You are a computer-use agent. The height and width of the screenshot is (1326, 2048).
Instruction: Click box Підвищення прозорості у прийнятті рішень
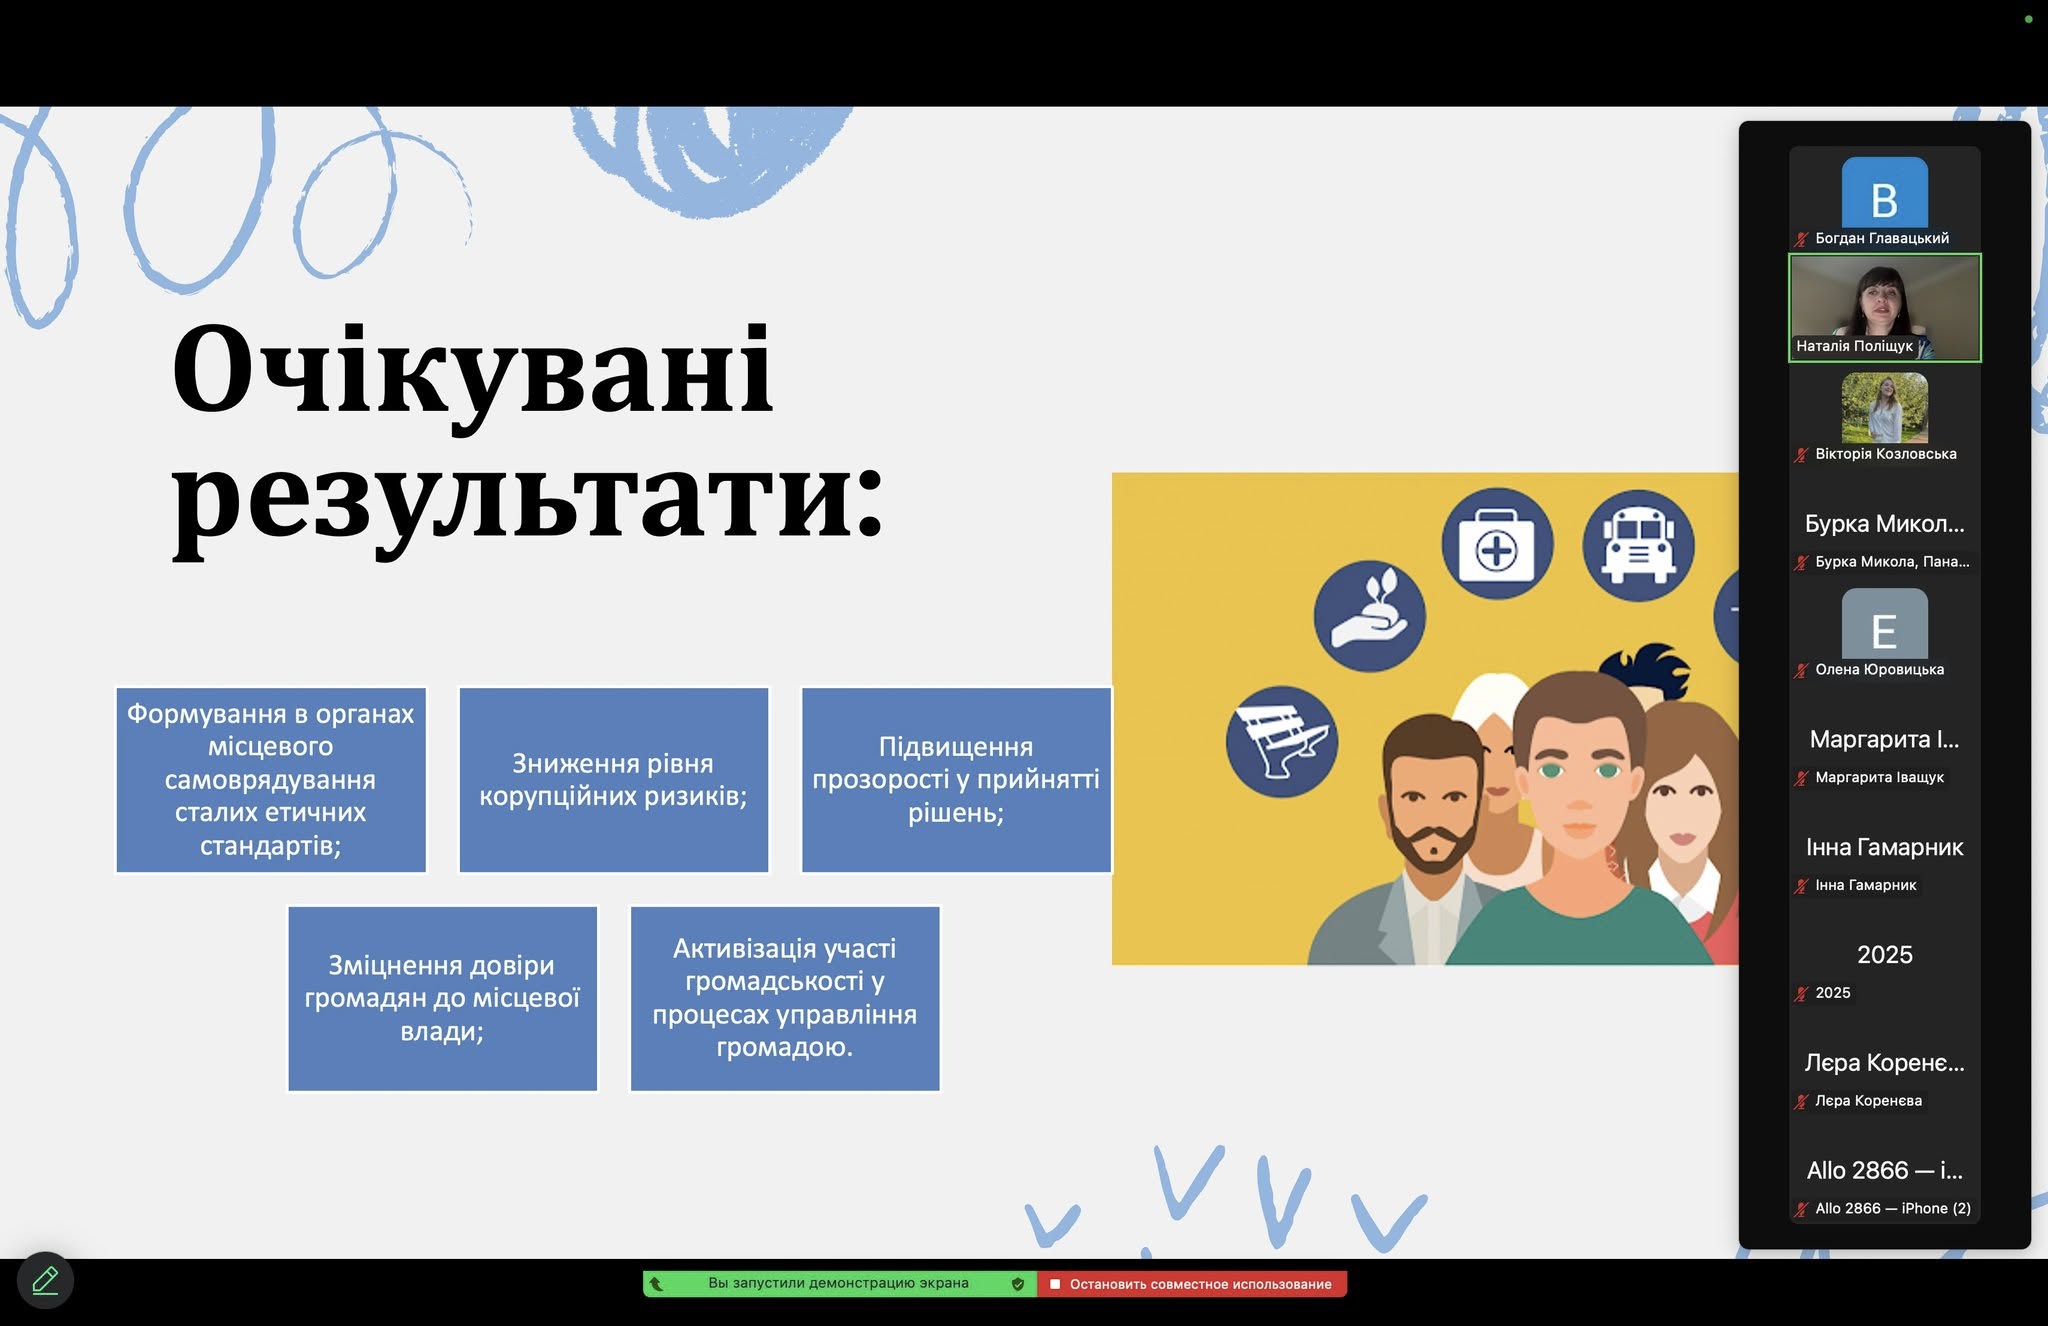click(x=956, y=780)
